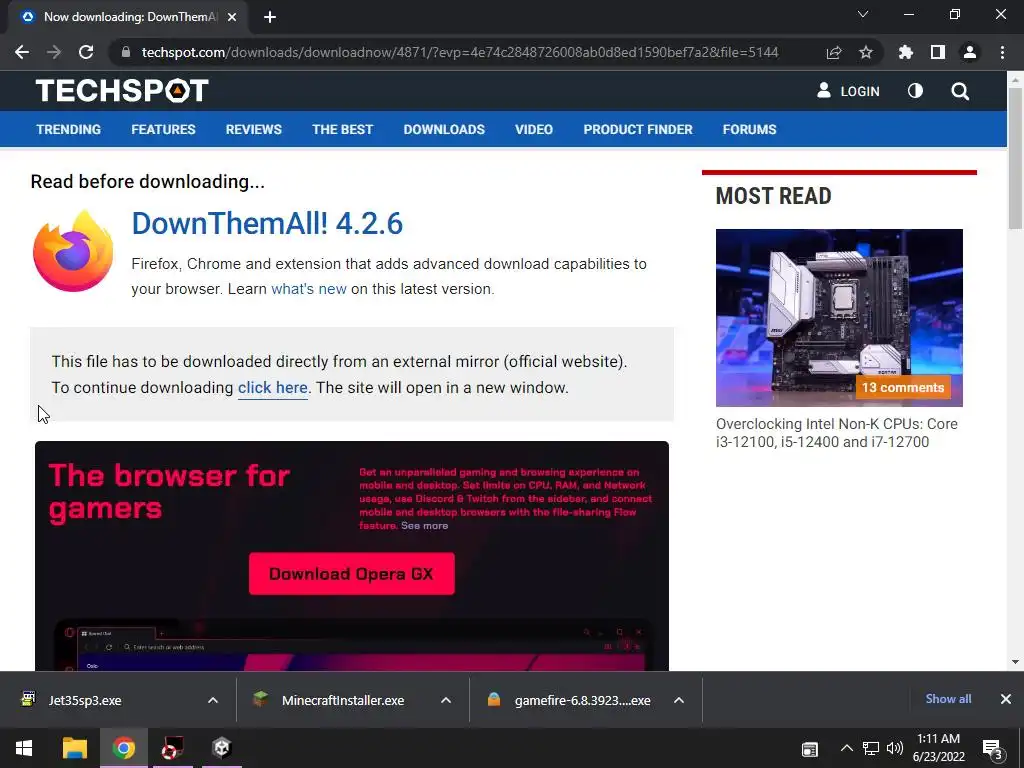The width and height of the screenshot is (1024, 768).
Task: Open the notification center icon
Action: pos(992,749)
